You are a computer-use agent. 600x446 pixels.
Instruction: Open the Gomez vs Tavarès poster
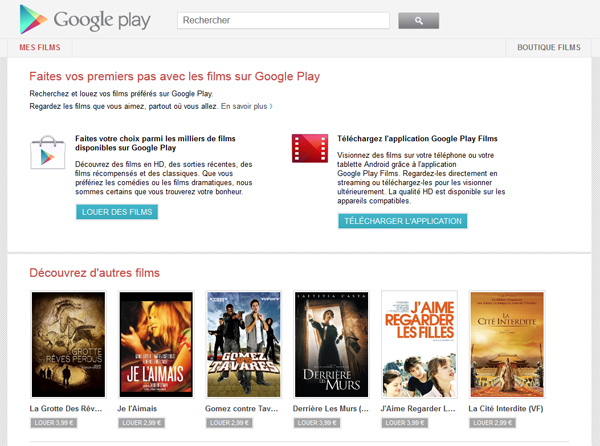coord(244,344)
